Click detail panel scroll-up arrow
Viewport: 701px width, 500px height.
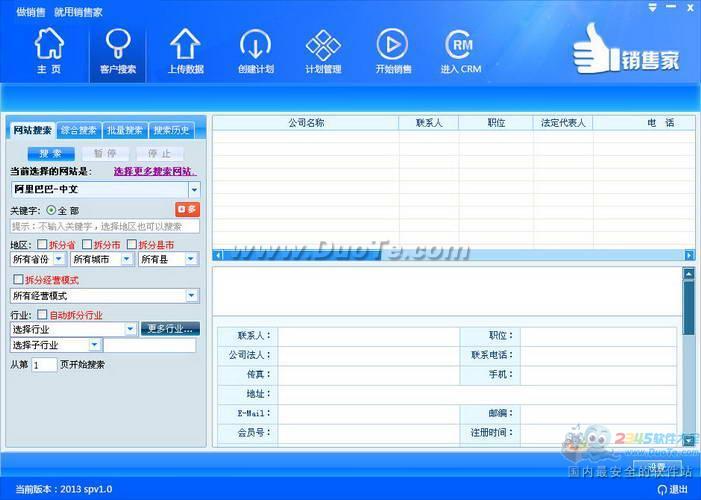click(689, 274)
